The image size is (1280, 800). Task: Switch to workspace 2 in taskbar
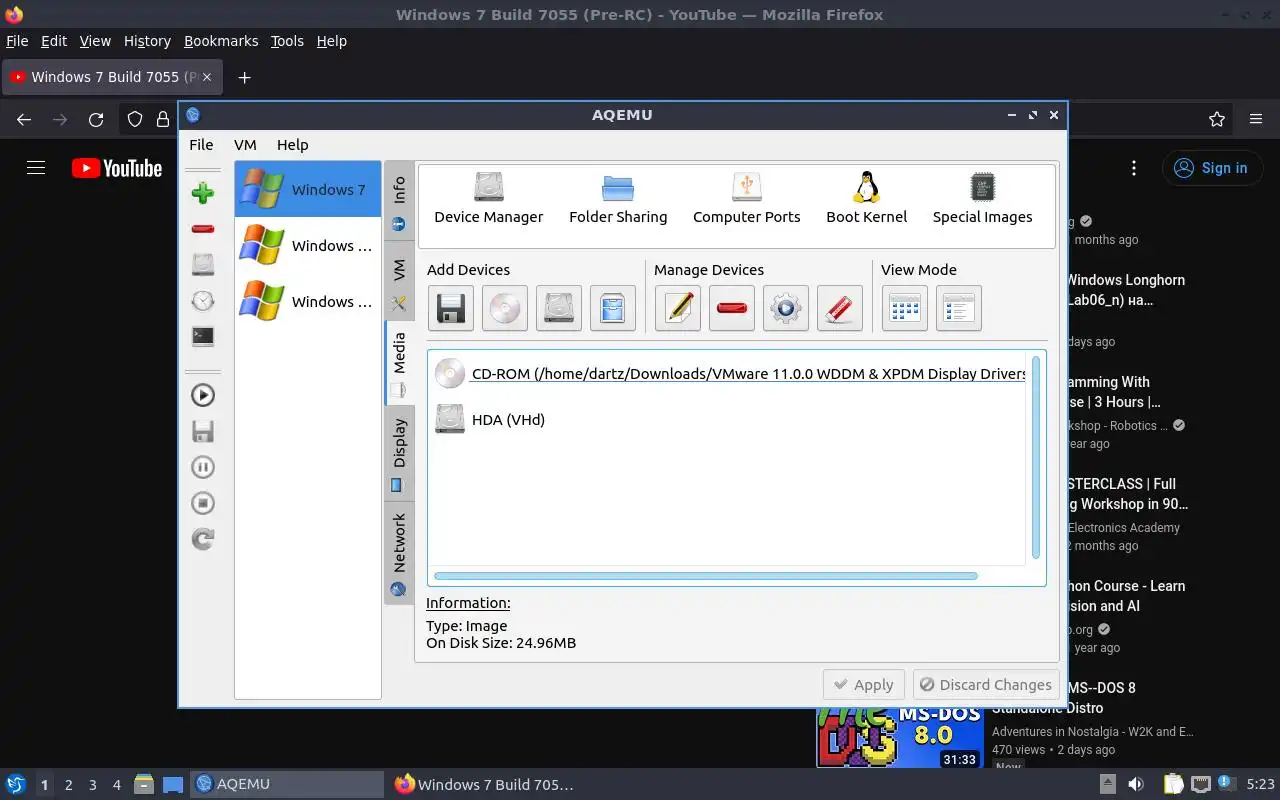[69, 785]
